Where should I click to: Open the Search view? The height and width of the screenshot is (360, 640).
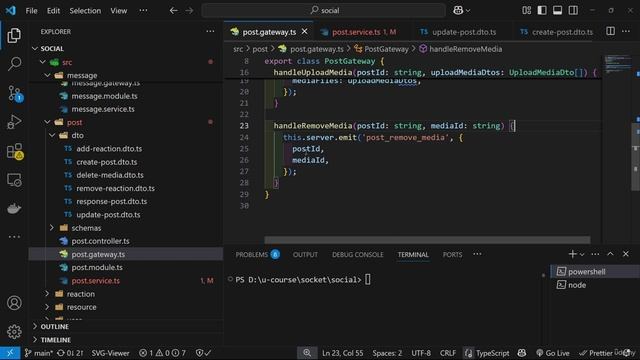14,64
